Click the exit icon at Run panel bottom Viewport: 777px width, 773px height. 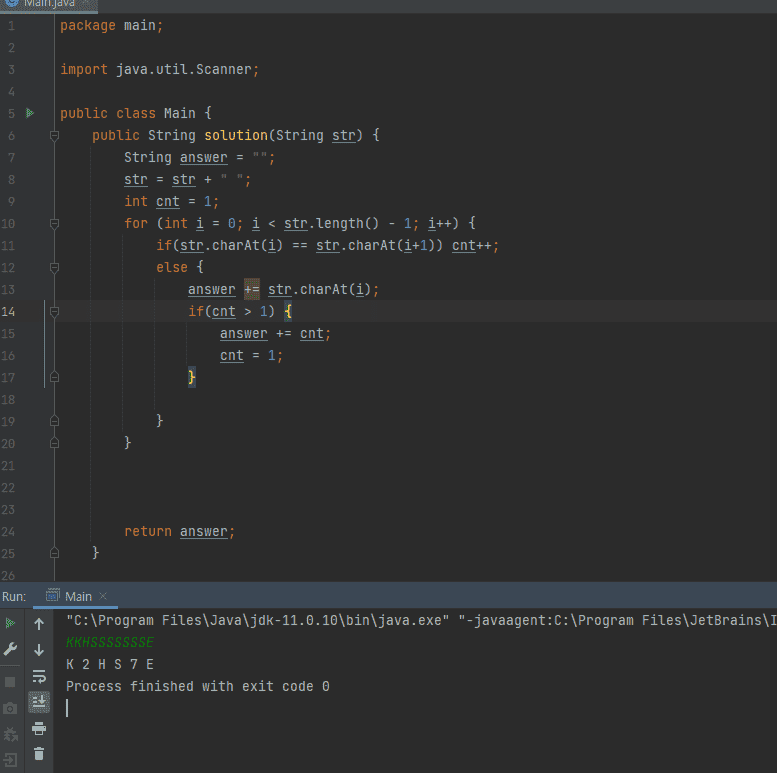[11, 760]
